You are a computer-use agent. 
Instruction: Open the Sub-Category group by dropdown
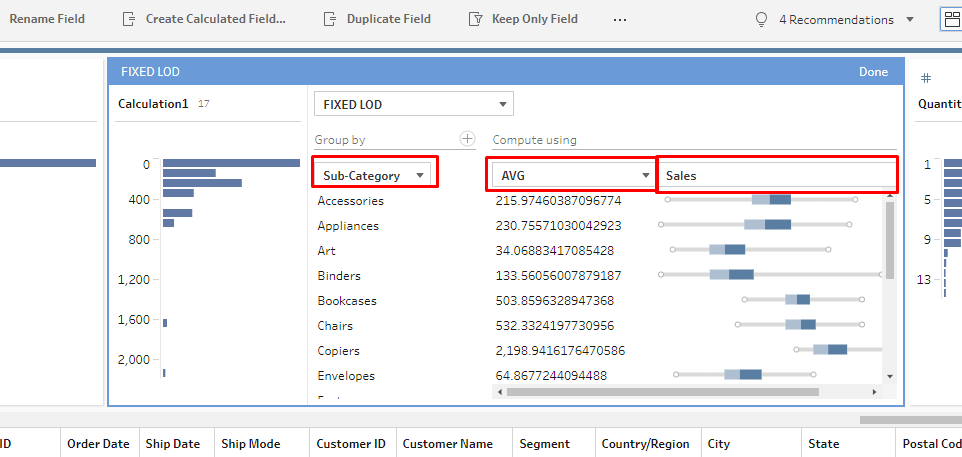point(374,175)
